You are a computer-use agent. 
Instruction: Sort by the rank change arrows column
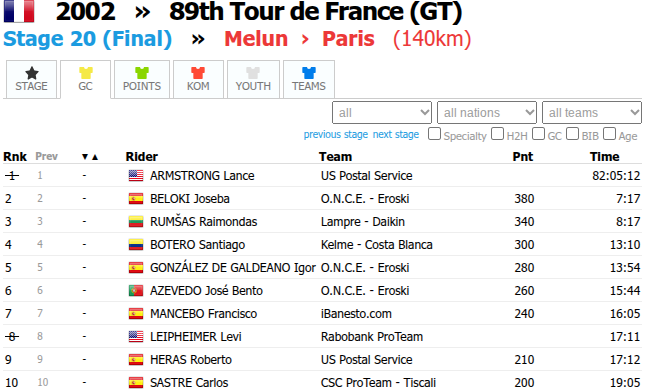pos(90,157)
